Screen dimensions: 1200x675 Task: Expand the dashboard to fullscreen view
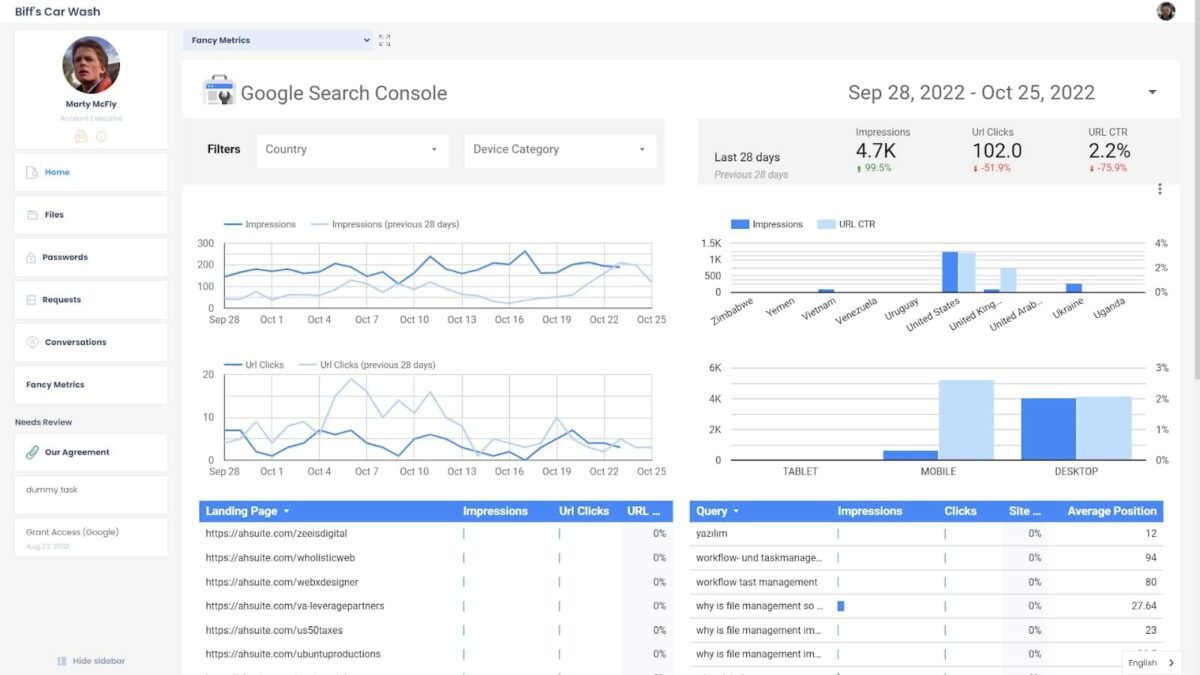[385, 41]
